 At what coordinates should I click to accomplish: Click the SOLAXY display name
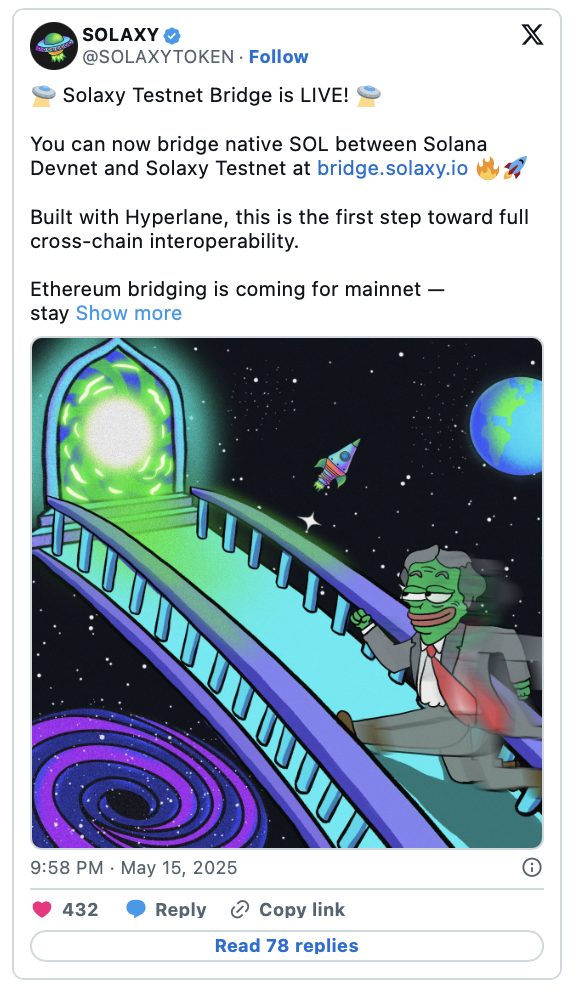click(x=120, y=34)
